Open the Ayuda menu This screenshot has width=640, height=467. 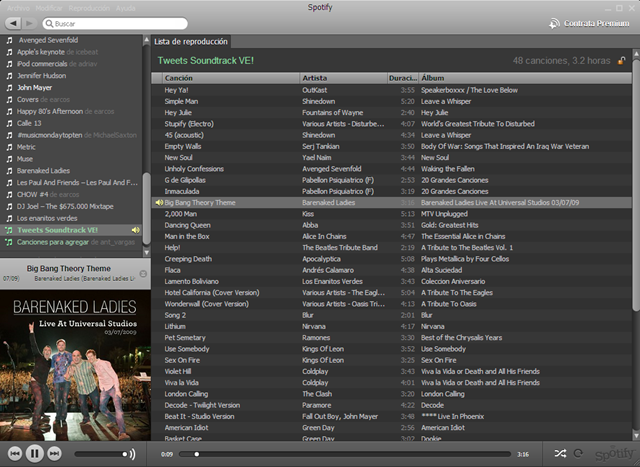click(125, 8)
